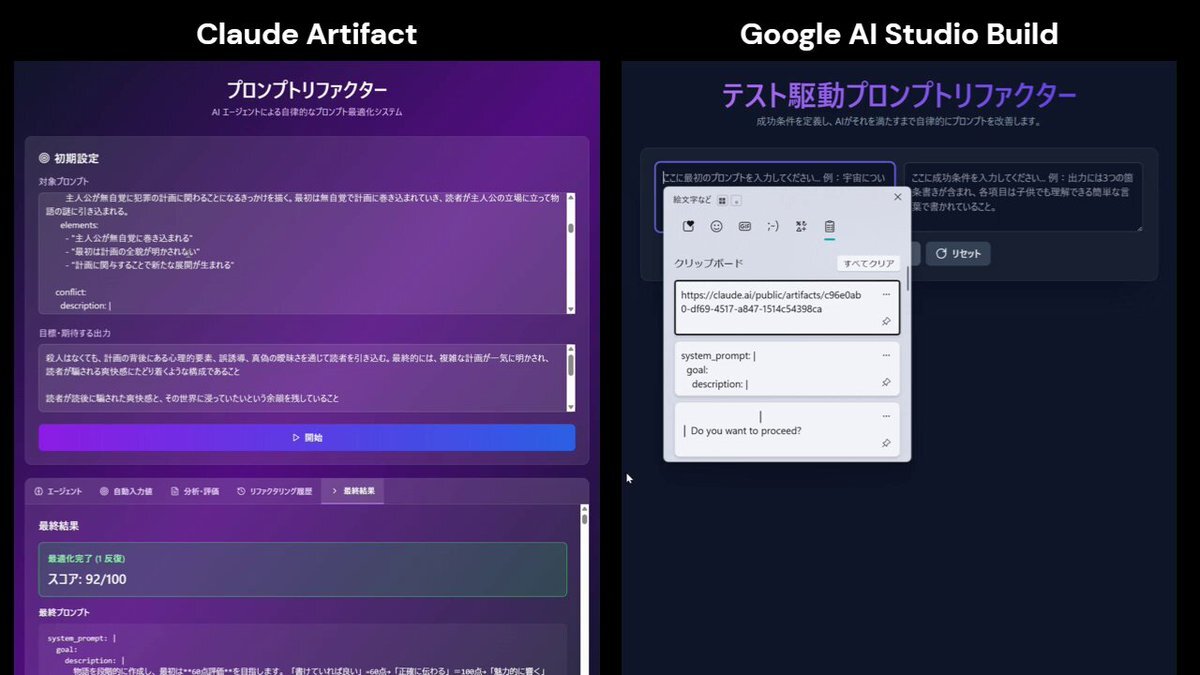Open the recently used heart tab in emoji panel
This screenshot has width=1200, height=675.
pos(688,227)
